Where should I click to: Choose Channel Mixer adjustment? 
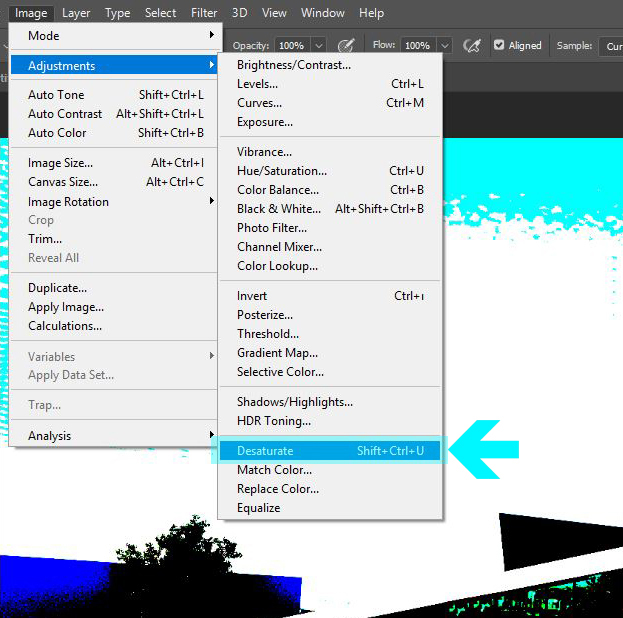point(330,247)
